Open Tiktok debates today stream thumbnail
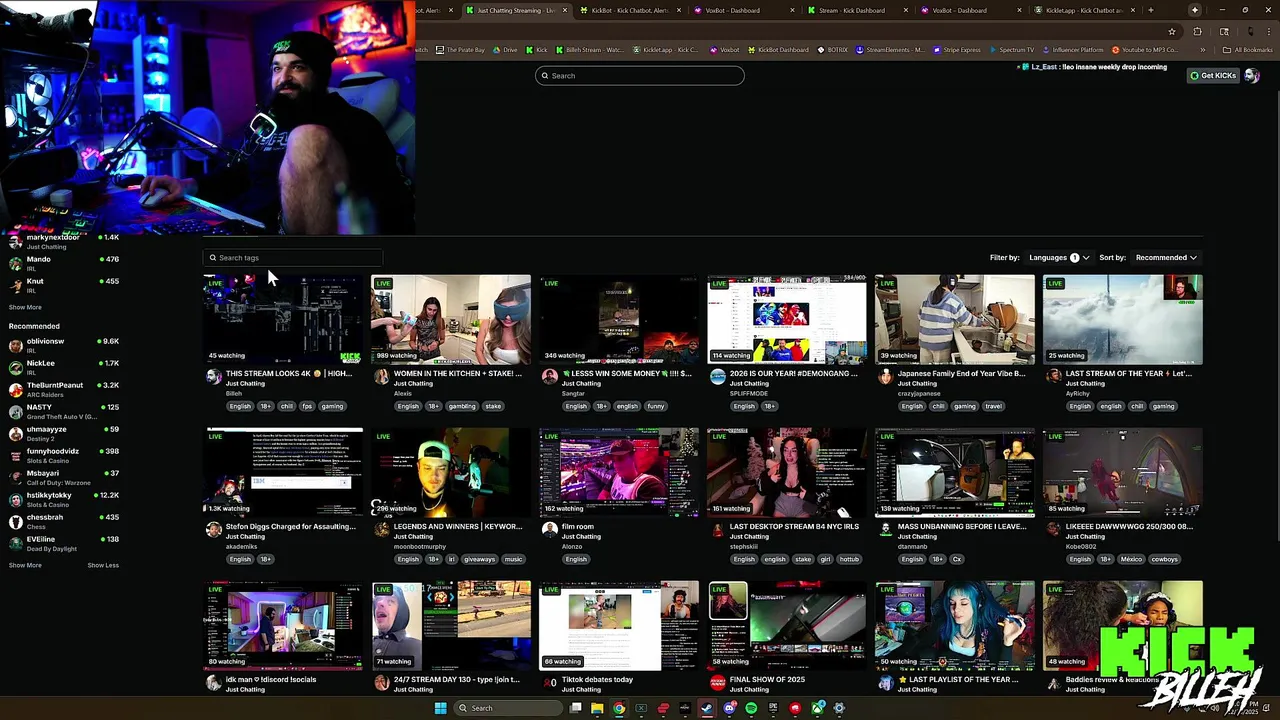Screen dimensions: 1280x720 pos(619,626)
